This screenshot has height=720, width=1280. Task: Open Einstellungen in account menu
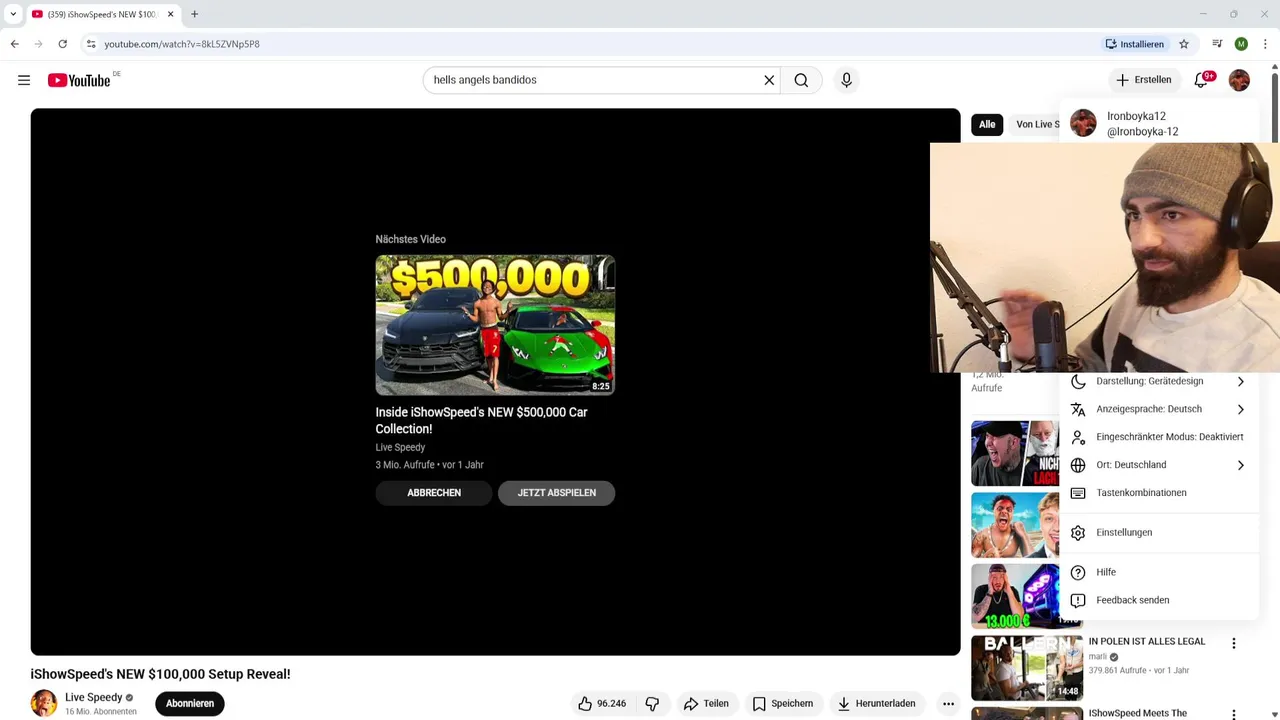[x=1158, y=533]
